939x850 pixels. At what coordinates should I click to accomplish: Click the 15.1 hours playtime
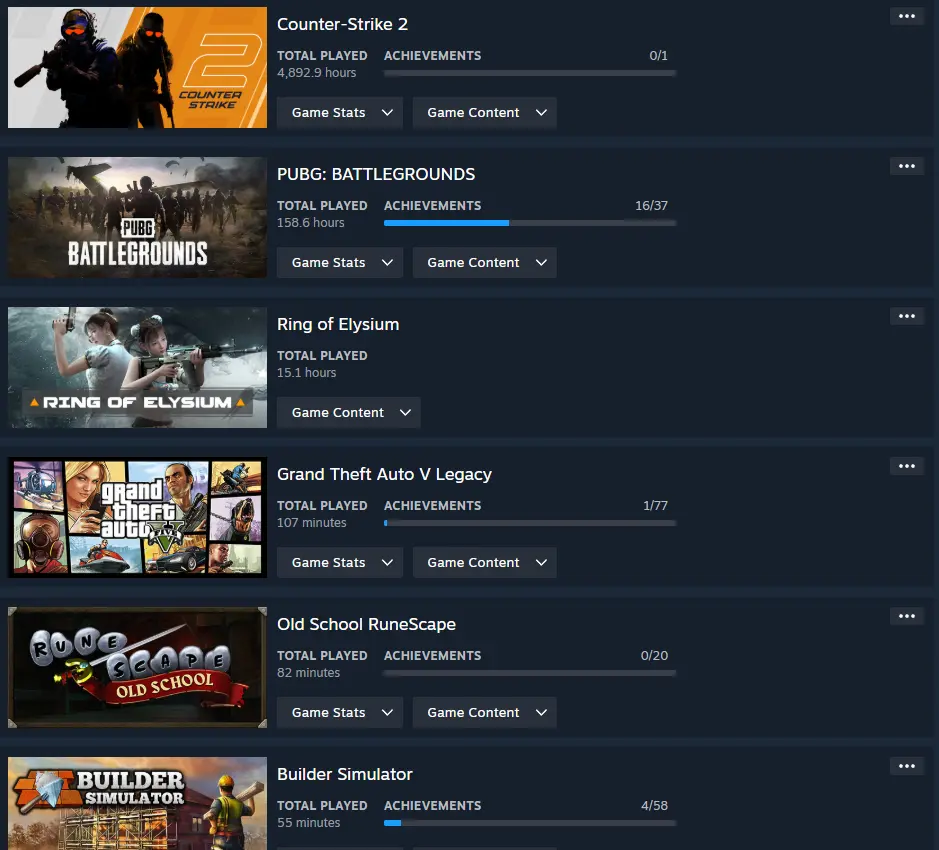[x=307, y=373]
